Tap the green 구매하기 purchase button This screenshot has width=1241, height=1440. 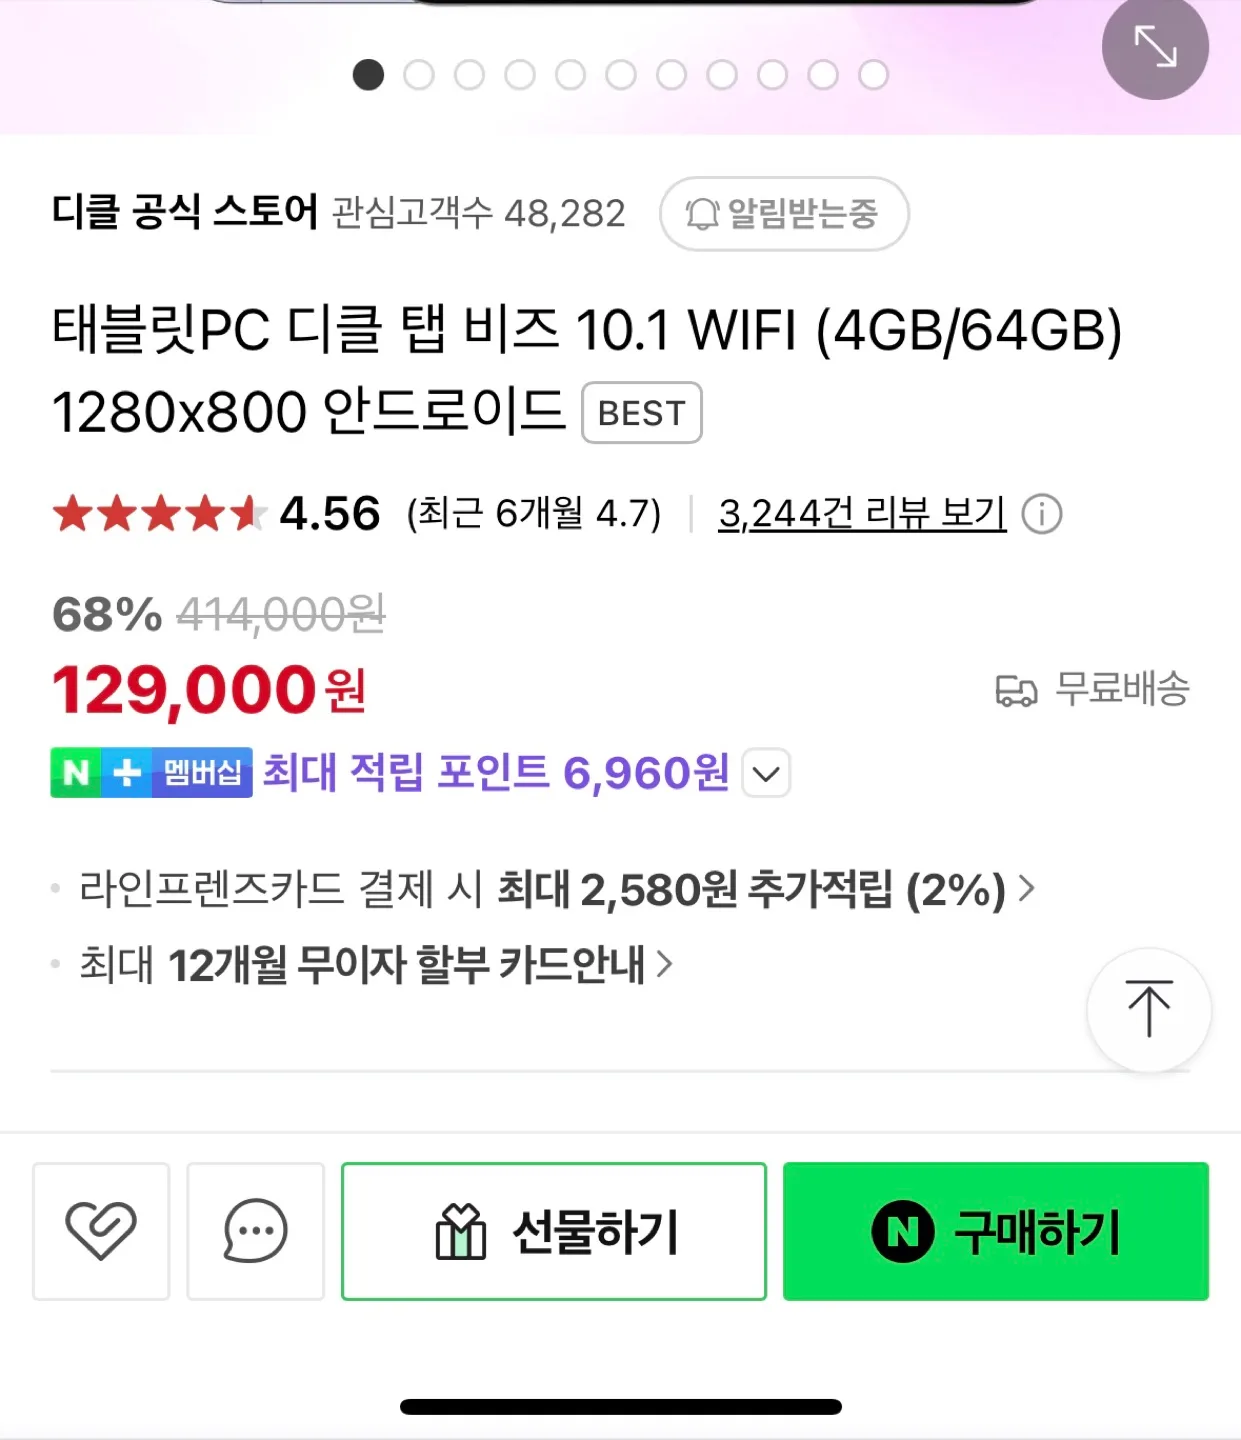[x=996, y=1231]
